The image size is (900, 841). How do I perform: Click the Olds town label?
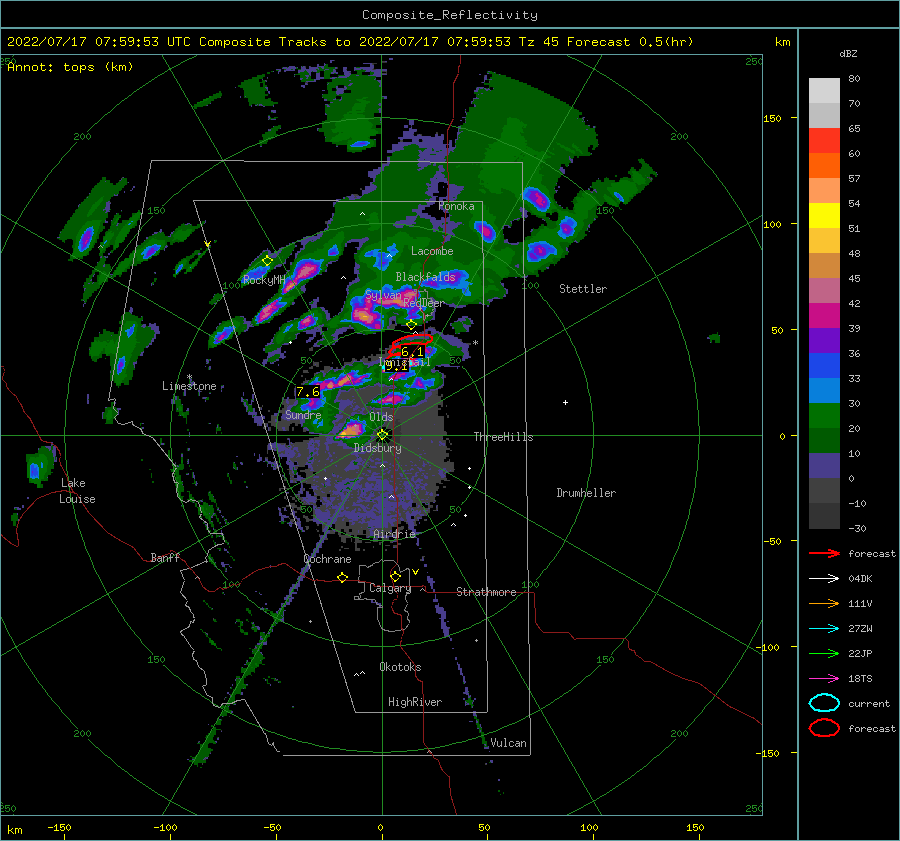pyautogui.click(x=381, y=417)
